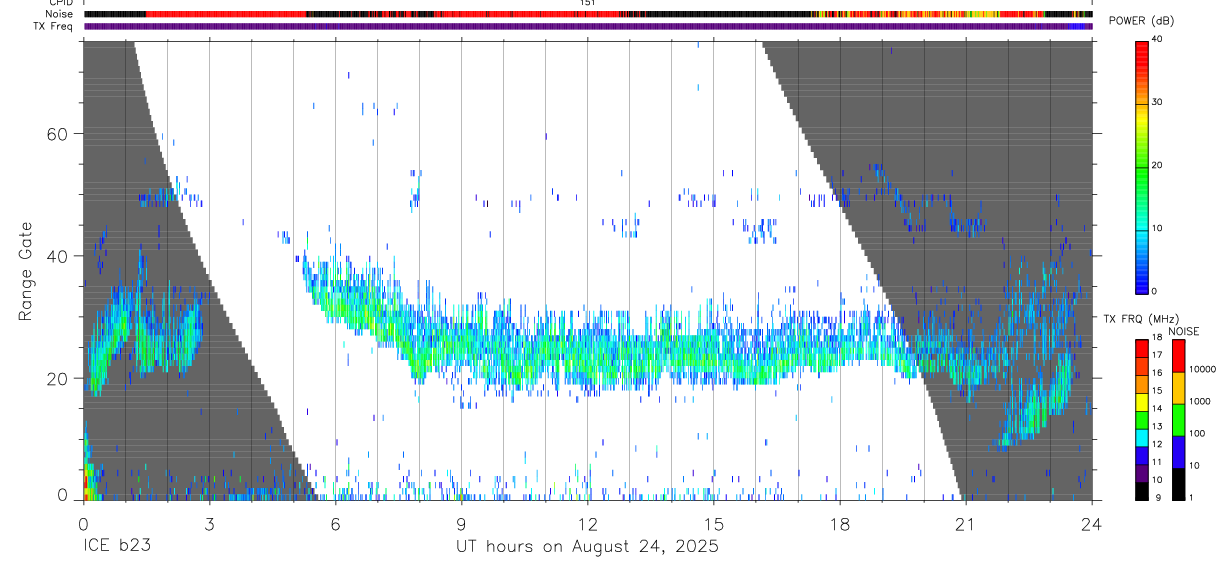Image resolution: width=1228 pixels, height=567 pixels.
Task: Click the "NOISE" legend title
Action: coord(1183,331)
